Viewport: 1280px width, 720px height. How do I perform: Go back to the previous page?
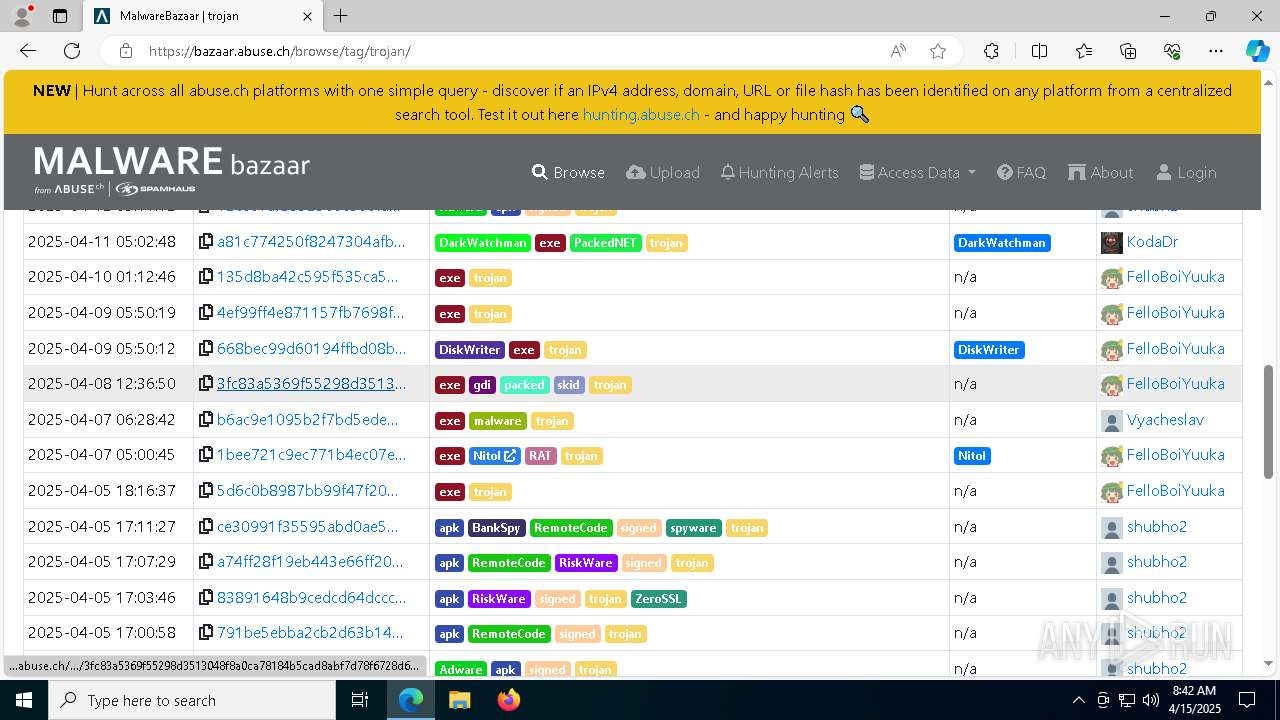(28, 51)
